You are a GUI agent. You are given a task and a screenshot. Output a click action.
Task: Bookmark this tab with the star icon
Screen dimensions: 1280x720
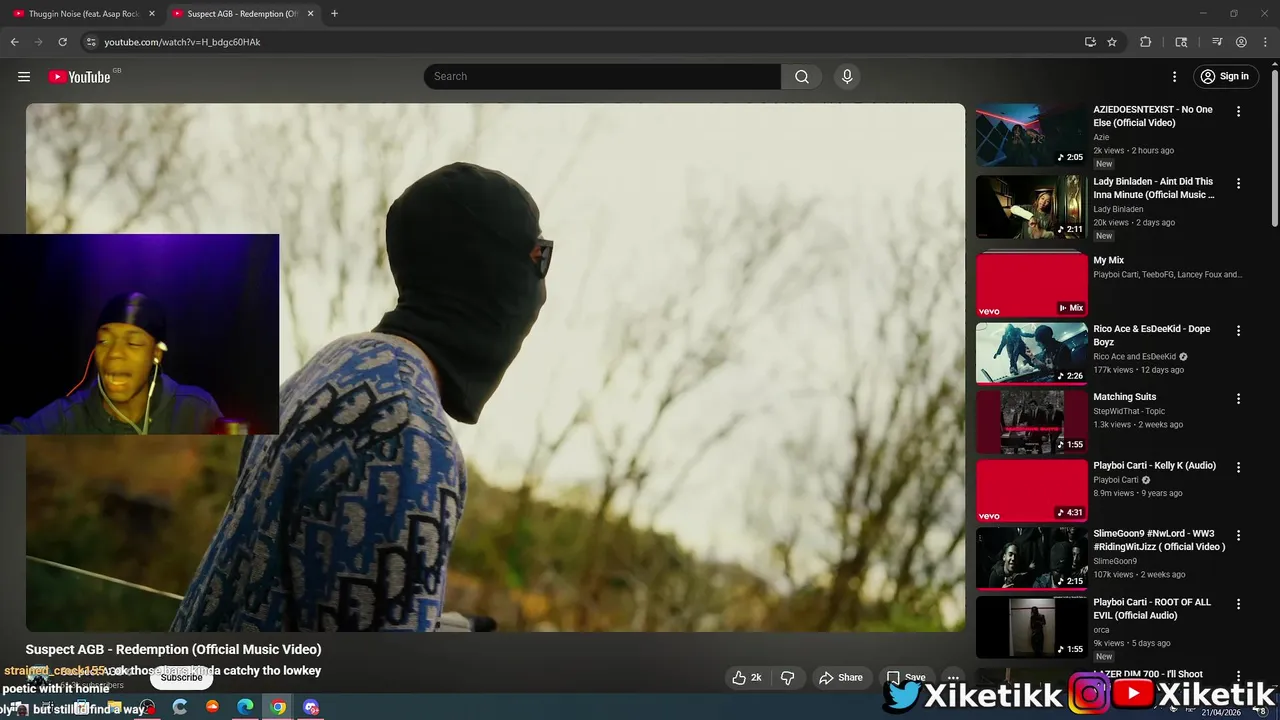tap(1112, 42)
